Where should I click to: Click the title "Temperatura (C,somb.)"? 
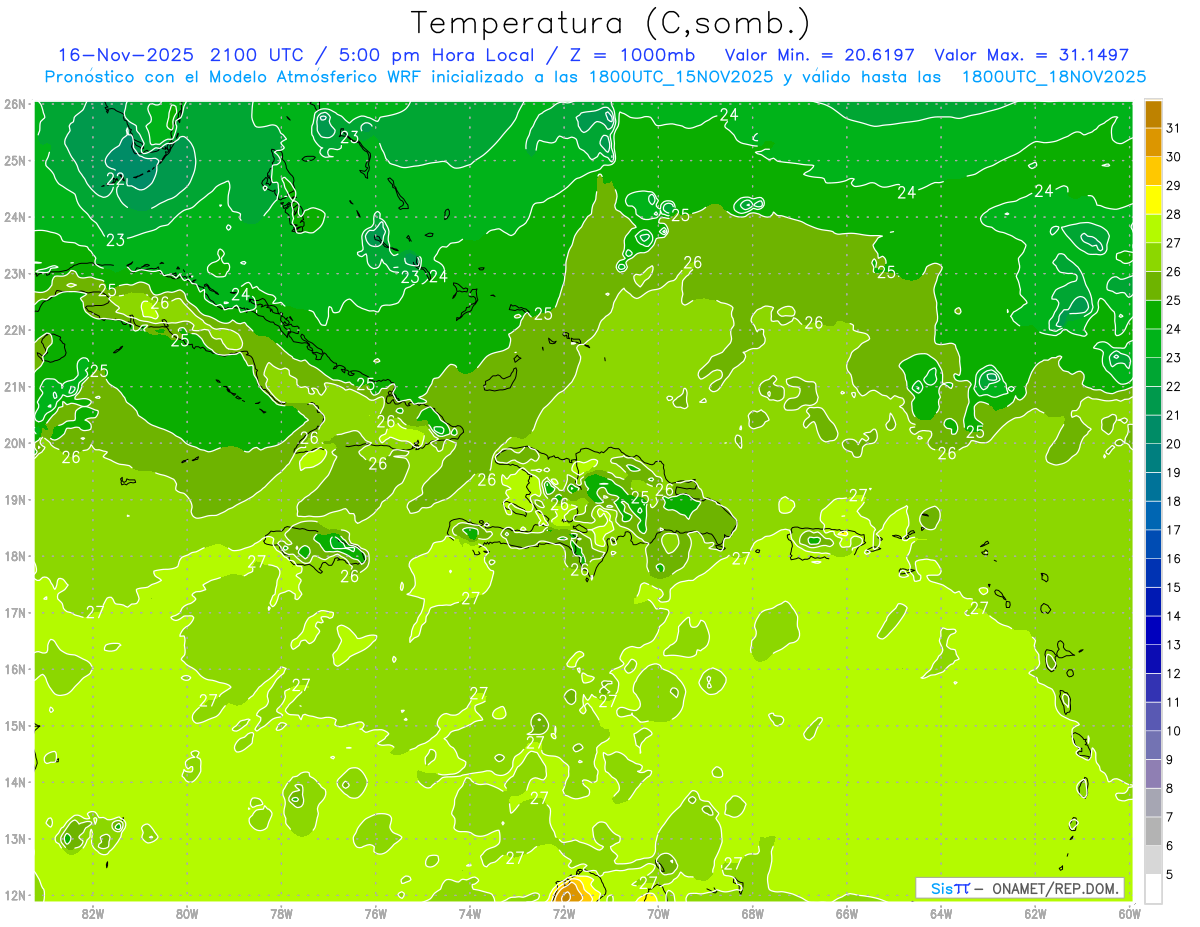click(x=611, y=23)
